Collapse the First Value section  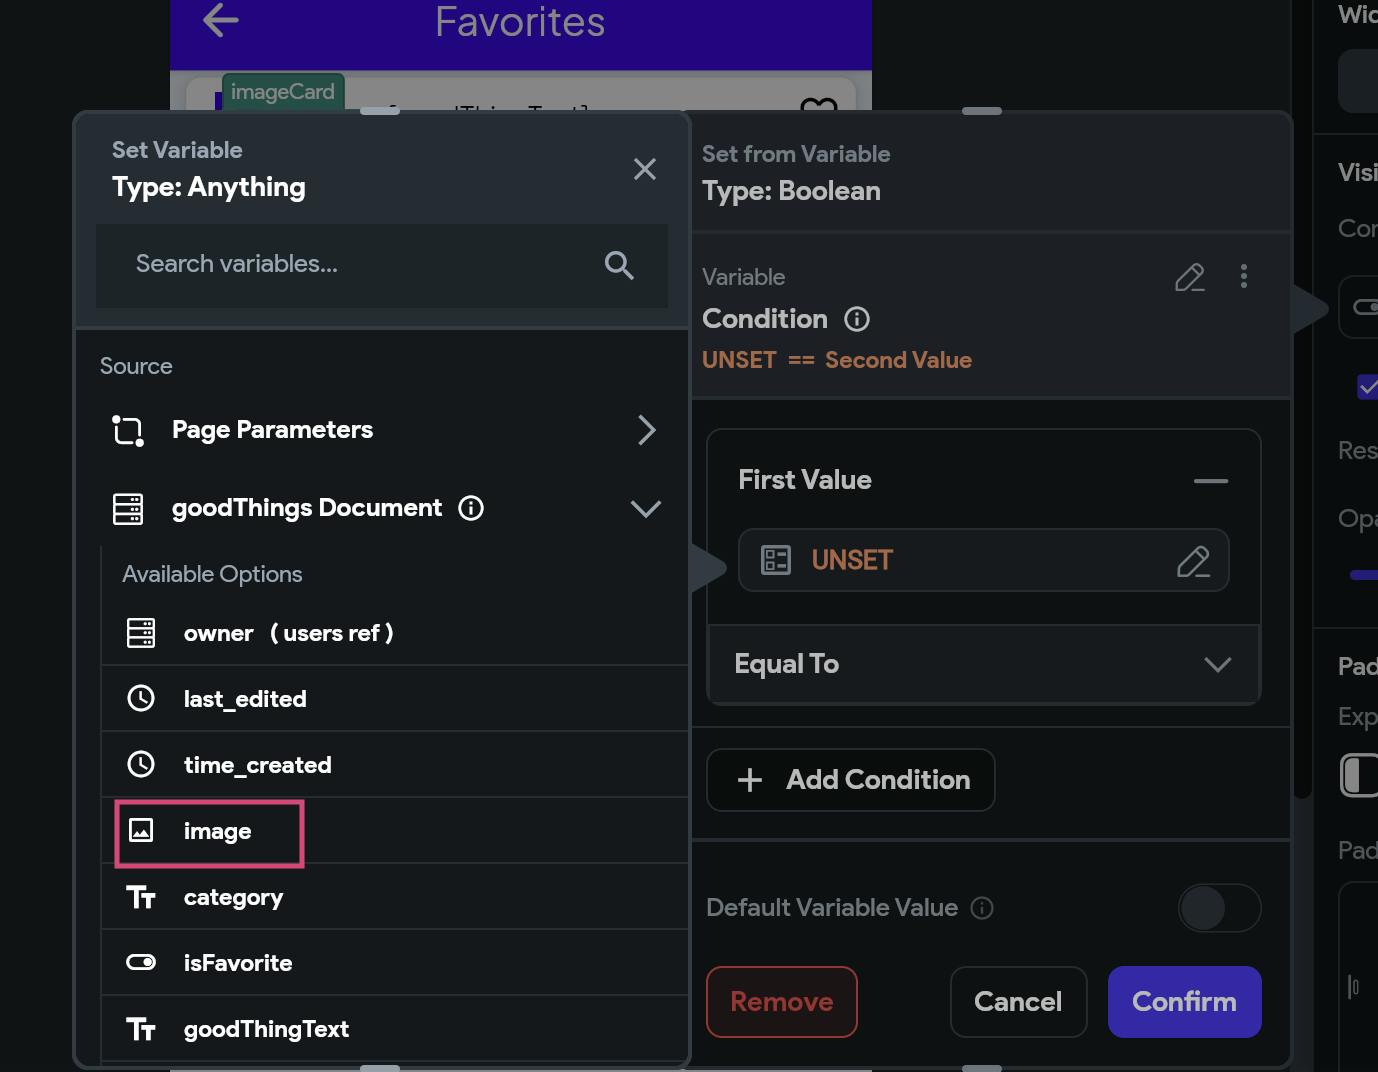[x=1210, y=481]
